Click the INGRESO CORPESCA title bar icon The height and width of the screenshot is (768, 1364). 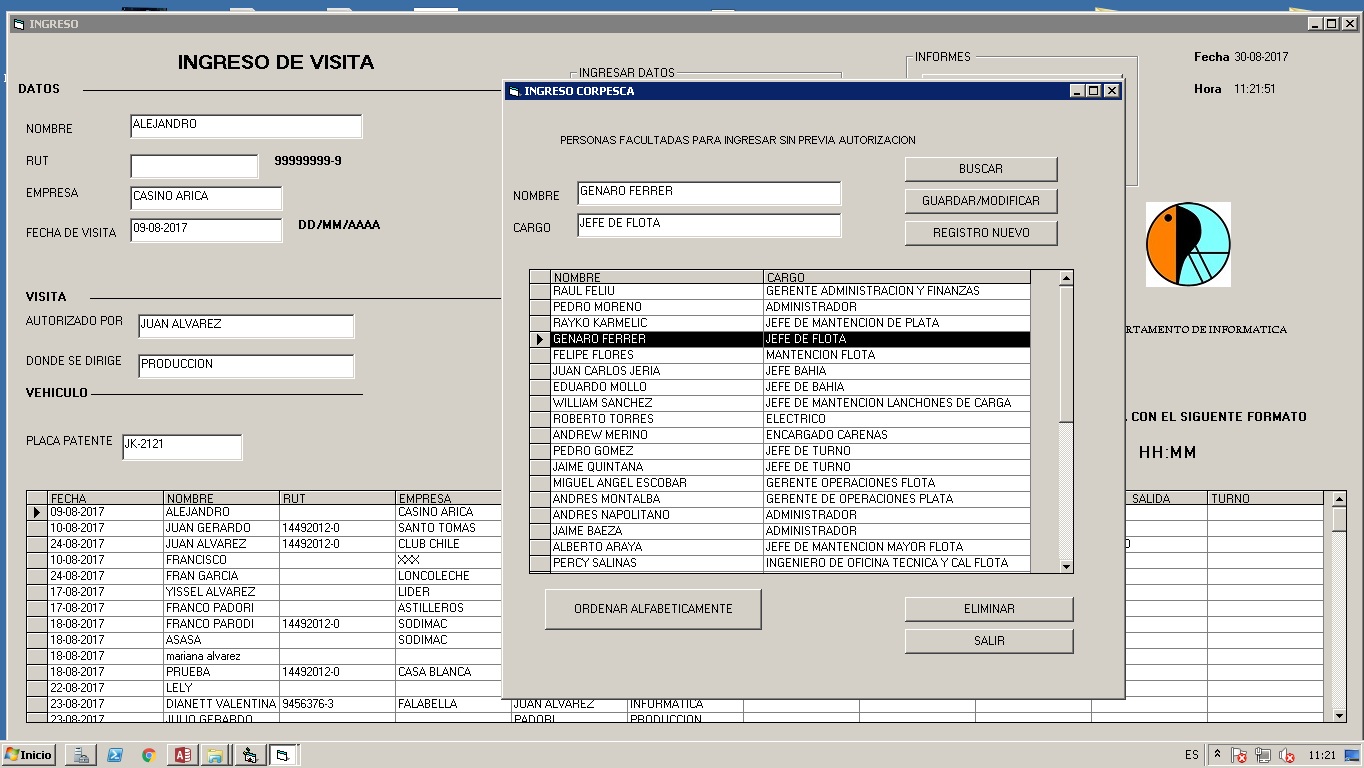[x=514, y=91]
